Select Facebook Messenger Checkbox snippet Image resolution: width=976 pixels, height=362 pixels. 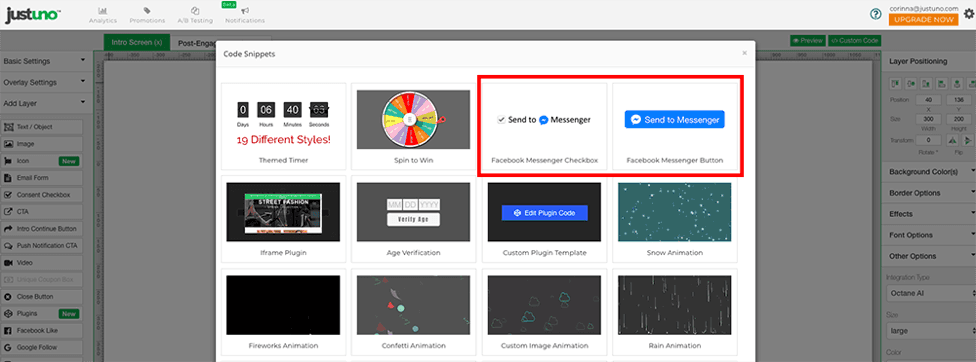tap(544, 127)
